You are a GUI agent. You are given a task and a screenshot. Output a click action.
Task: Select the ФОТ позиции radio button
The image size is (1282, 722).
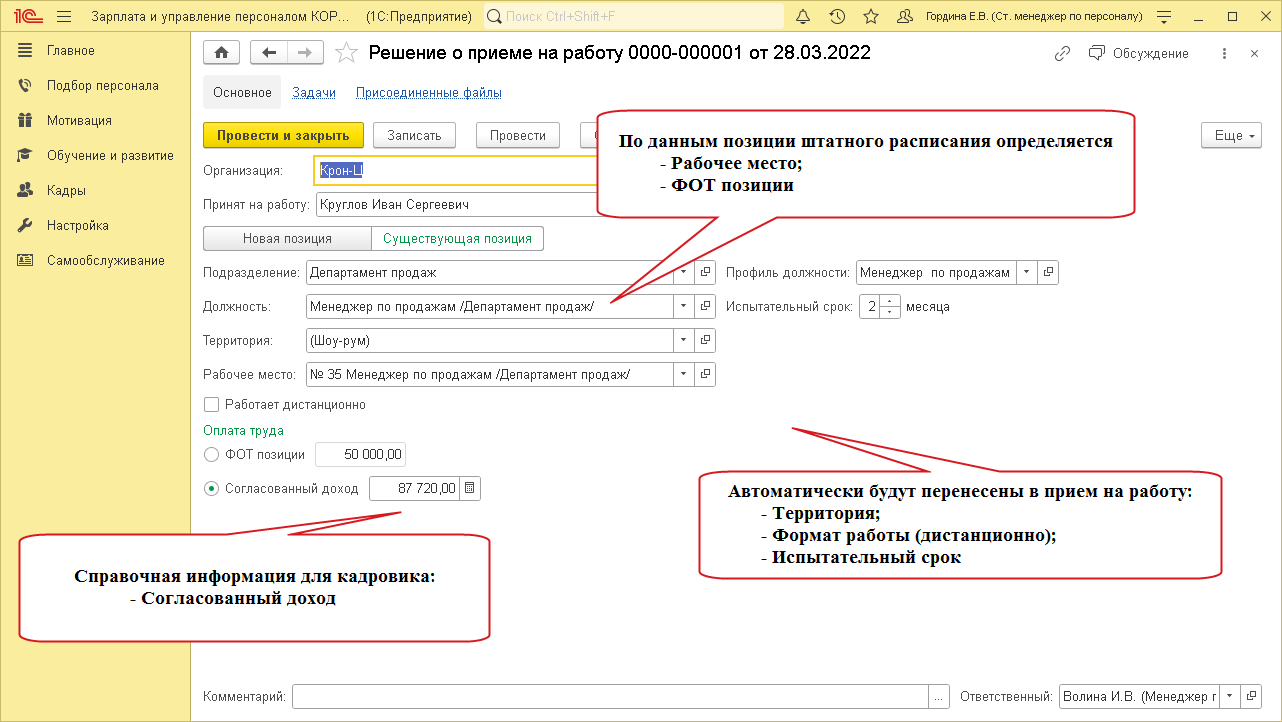211,454
